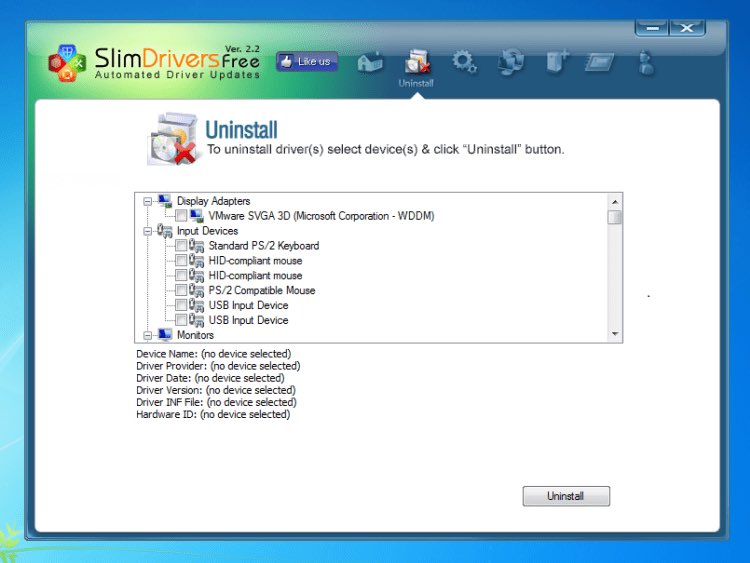This screenshot has width=750, height=563.
Task: Click the device list scroll down arrow
Action: pyautogui.click(x=615, y=334)
